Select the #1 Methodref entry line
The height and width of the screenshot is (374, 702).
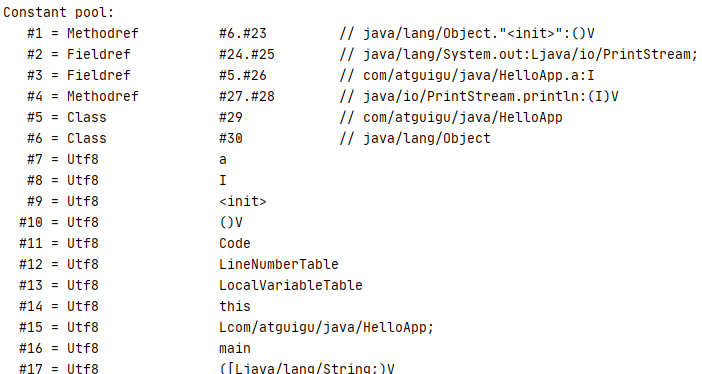click(311, 34)
